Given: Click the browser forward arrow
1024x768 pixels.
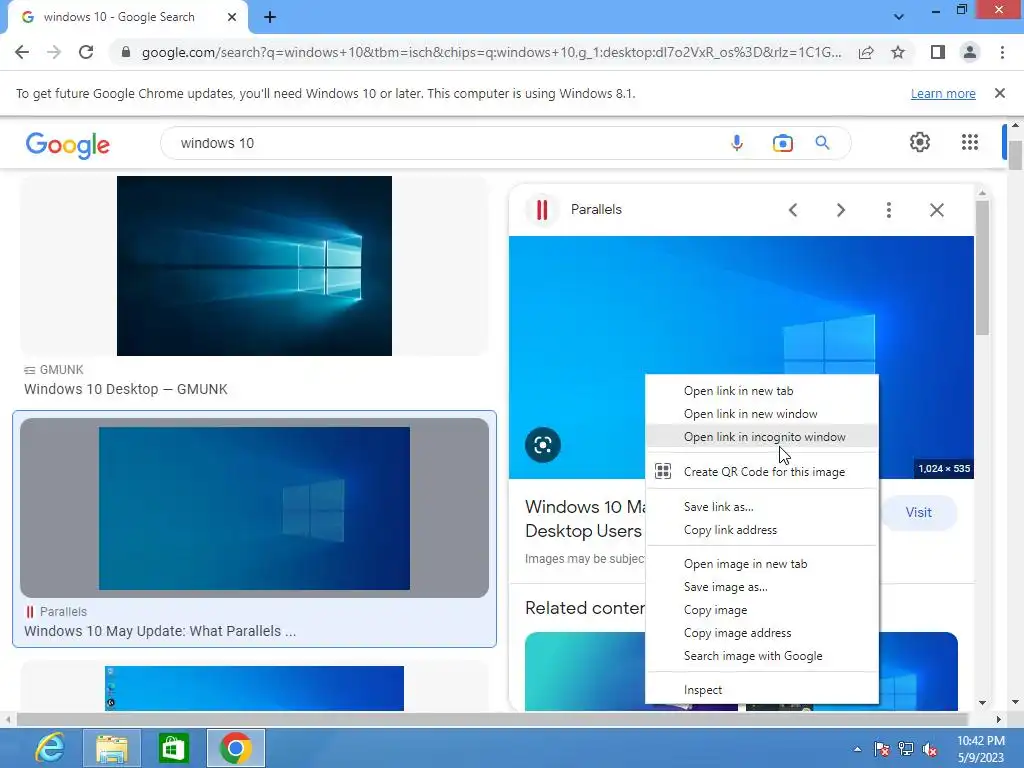Looking at the screenshot, I should tap(54, 52).
